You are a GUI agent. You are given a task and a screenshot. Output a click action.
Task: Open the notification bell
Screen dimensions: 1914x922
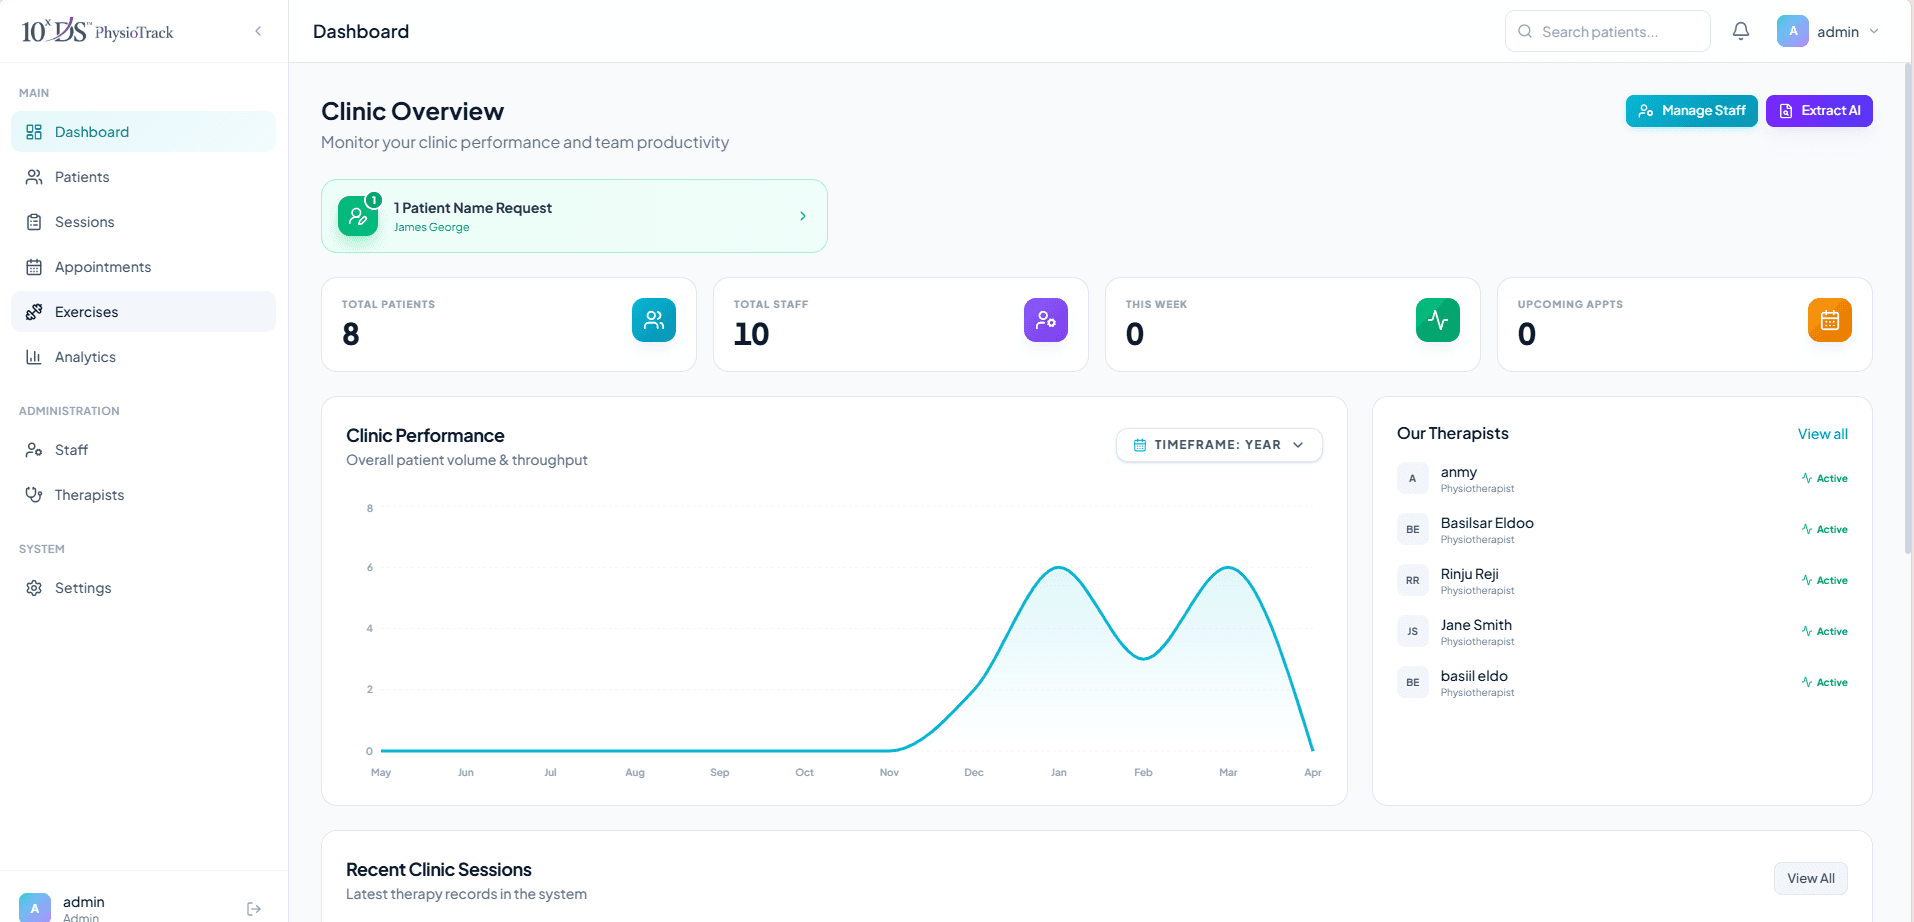1741,31
